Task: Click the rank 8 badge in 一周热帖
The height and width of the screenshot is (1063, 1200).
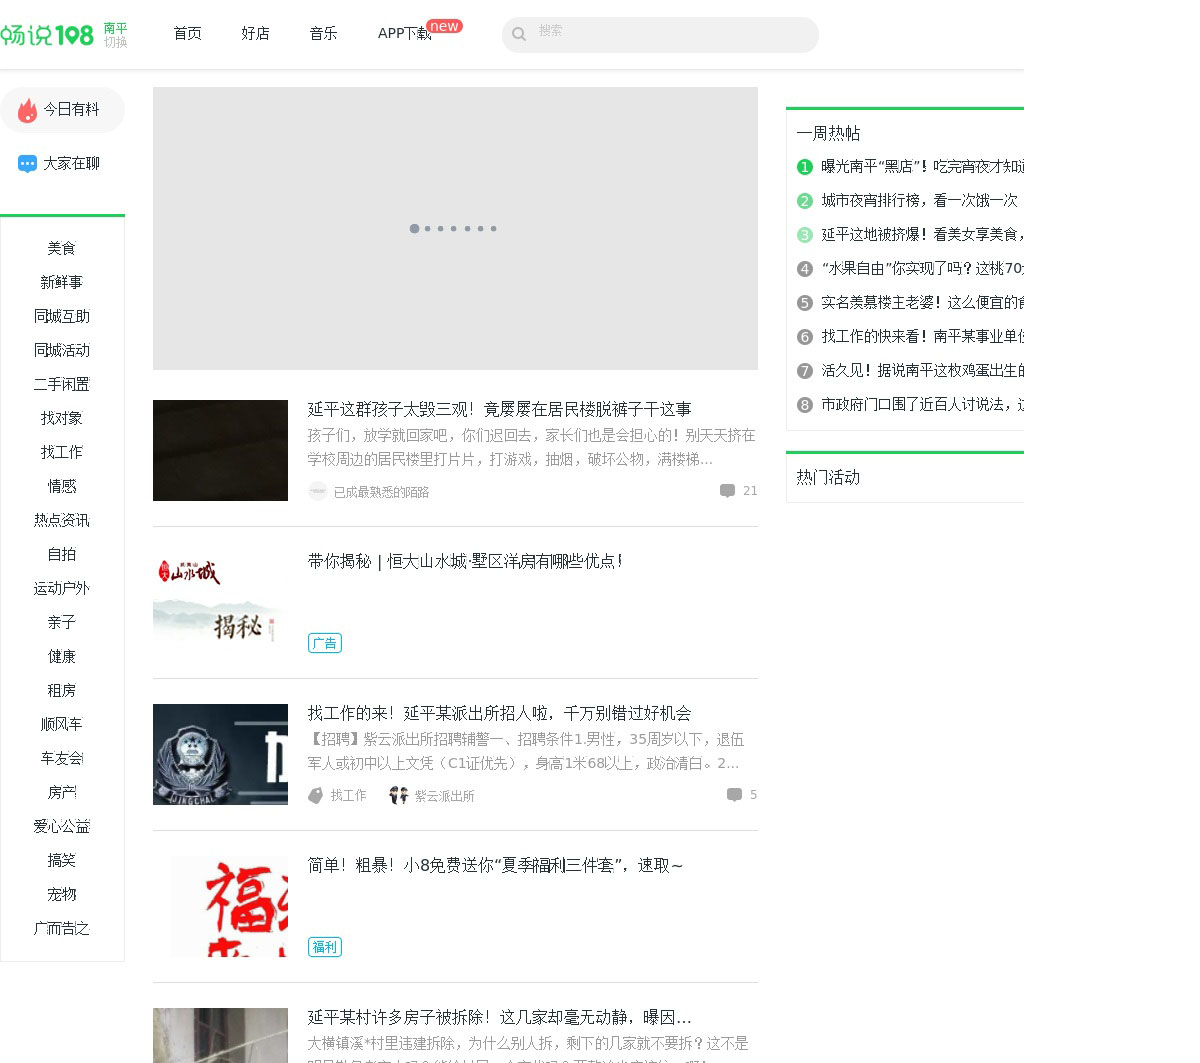Action: (x=805, y=405)
